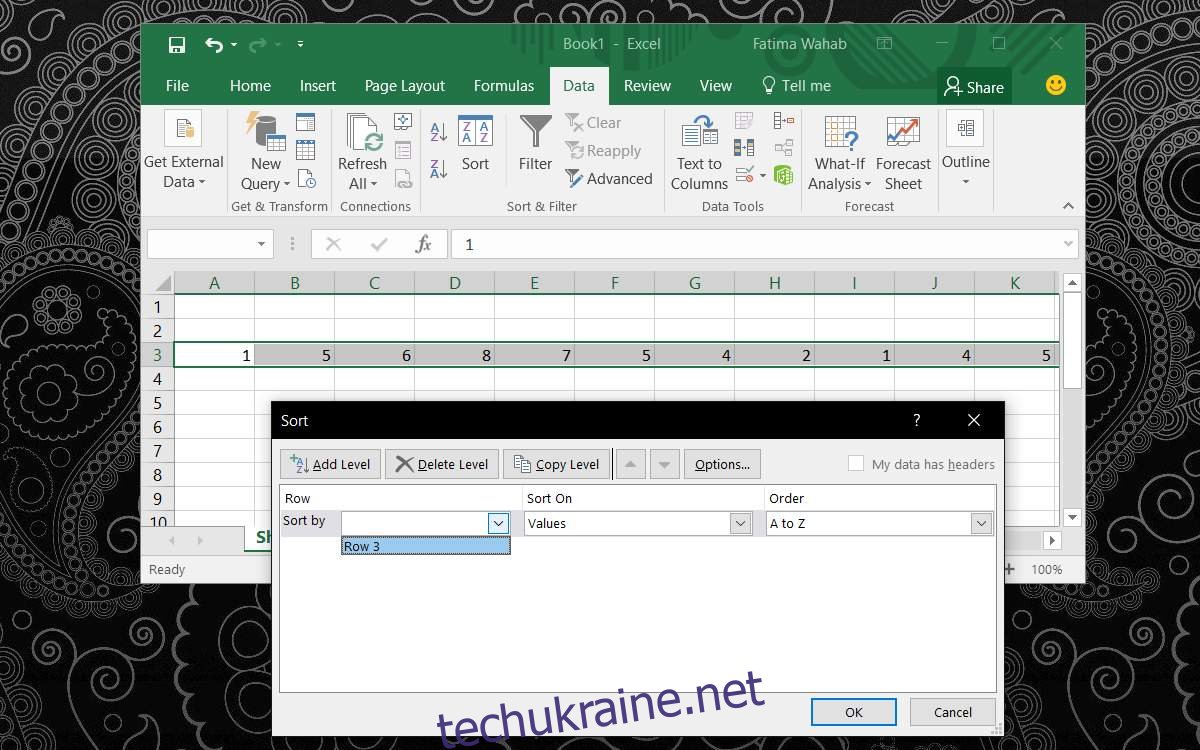Open Customize Quick Access Toolbar arrow

point(300,44)
